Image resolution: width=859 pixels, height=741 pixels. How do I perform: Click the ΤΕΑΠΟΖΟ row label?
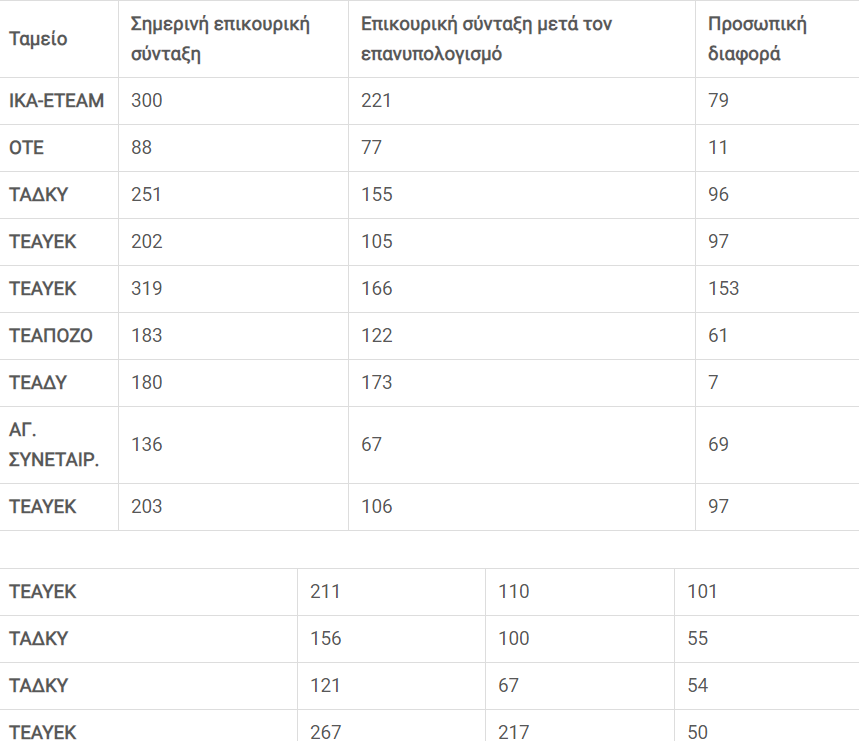coord(51,336)
